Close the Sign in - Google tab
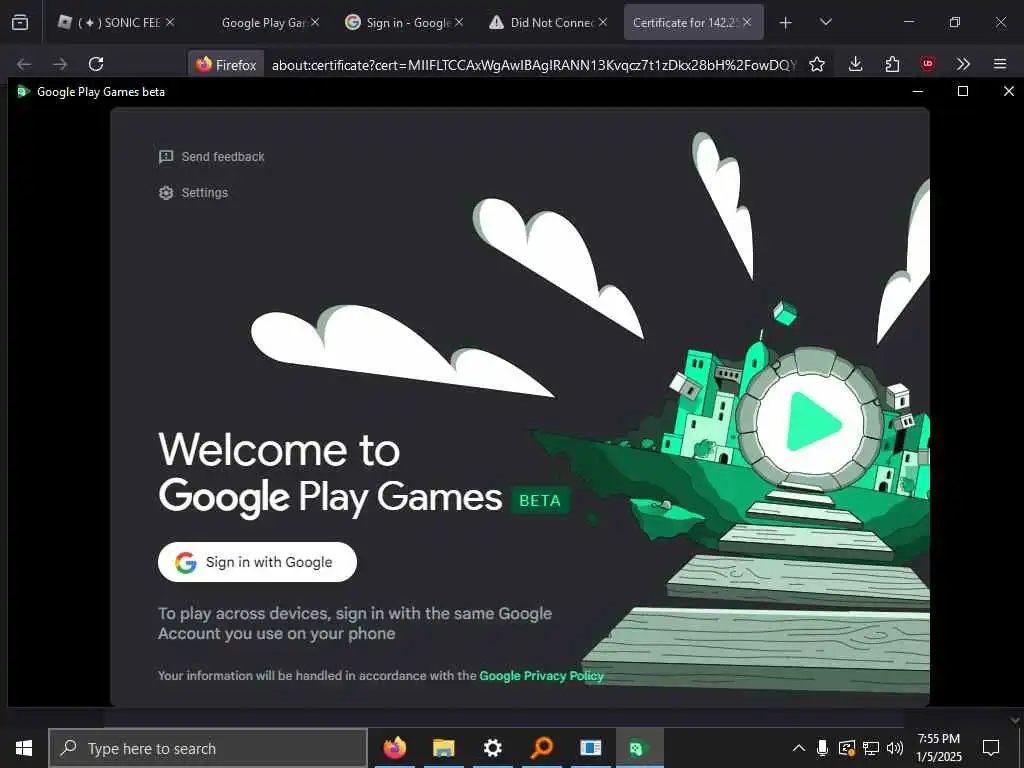The width and height of the screenshot is (1024, 768). (x=459, y=22)
